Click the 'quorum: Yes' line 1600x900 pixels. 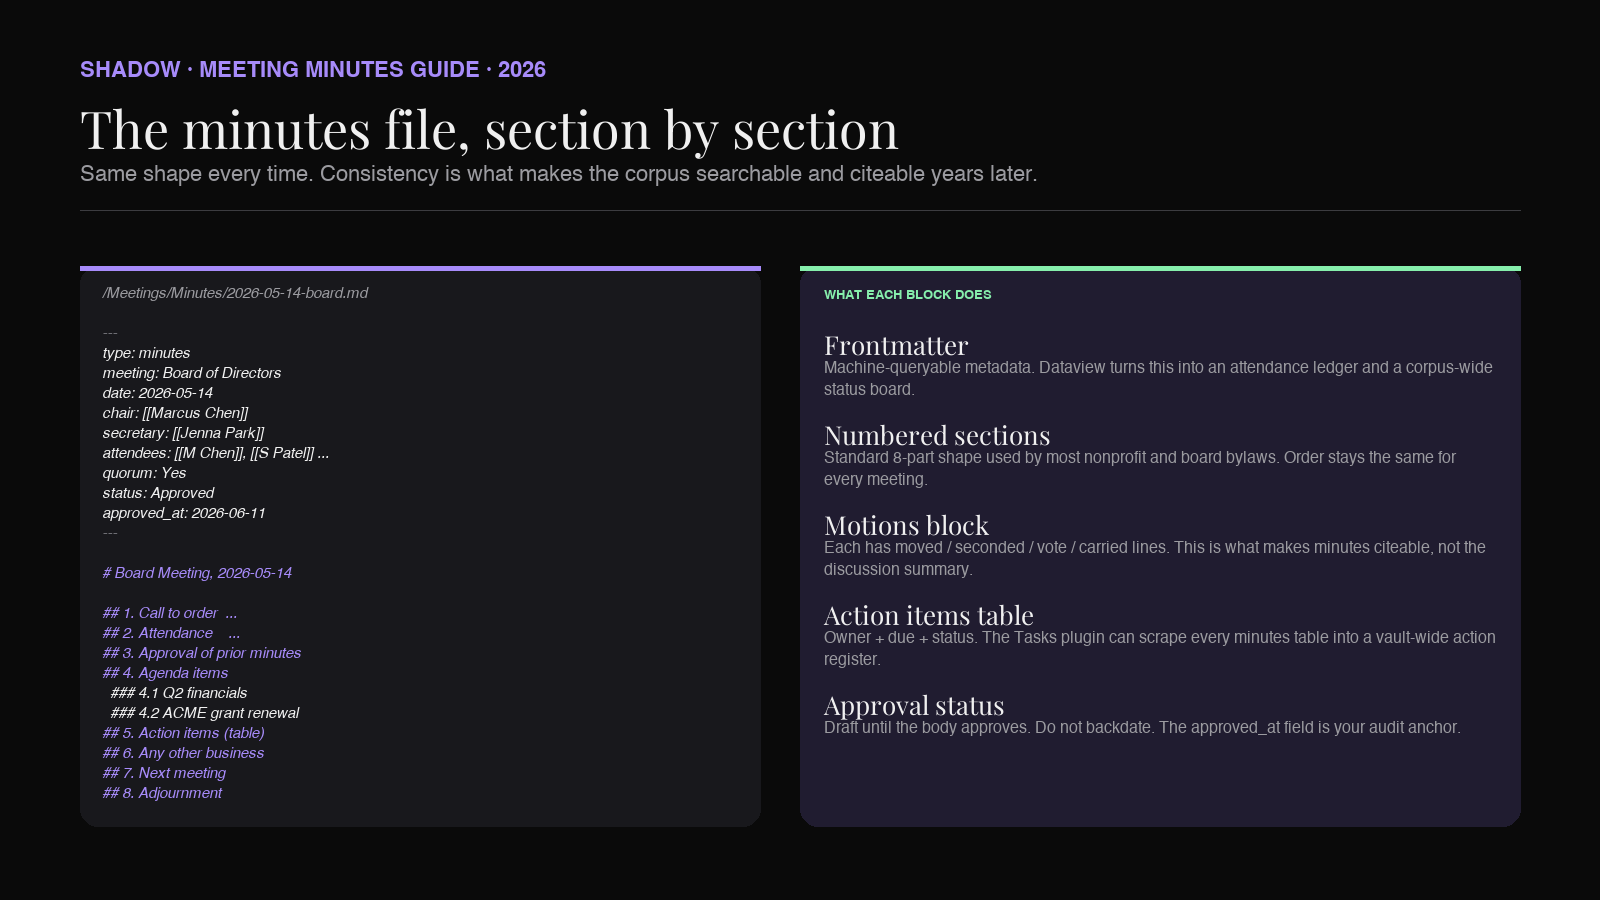144,473
